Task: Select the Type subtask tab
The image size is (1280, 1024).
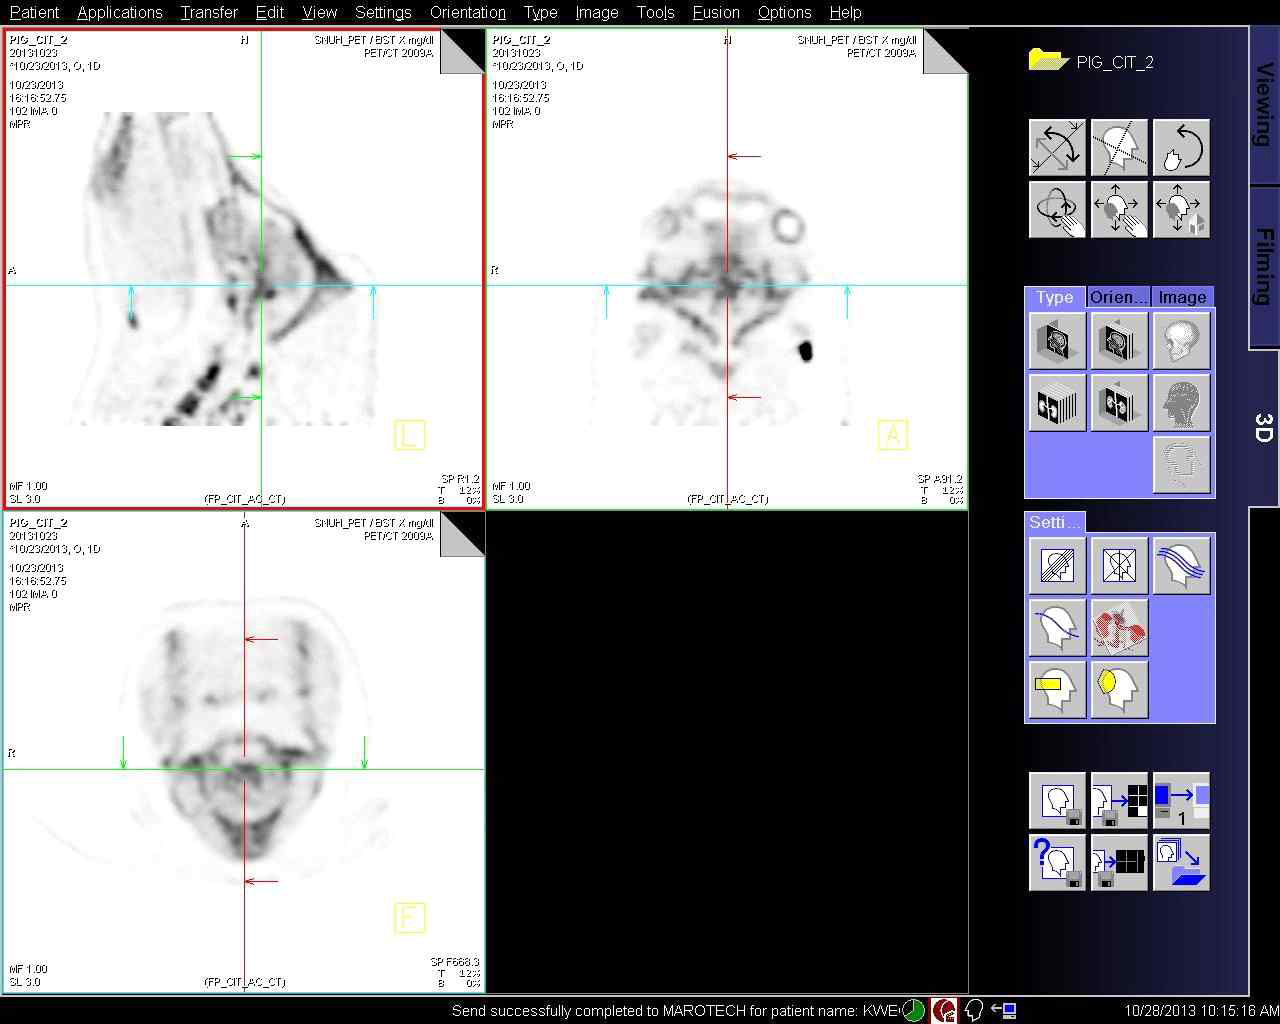Action: click(x=1055, y=297)
